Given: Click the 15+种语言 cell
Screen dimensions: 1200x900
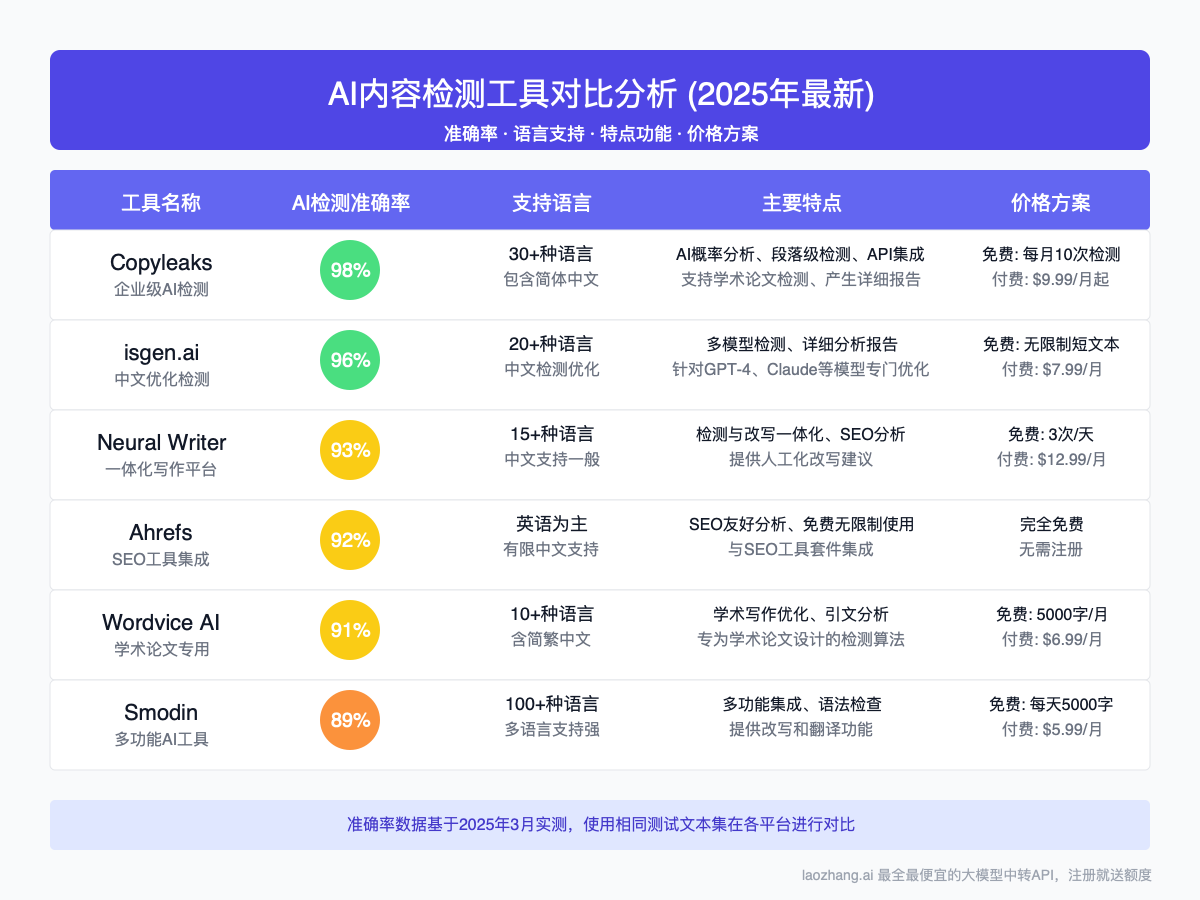Looking at the screenshot, I should pos(551,434).
